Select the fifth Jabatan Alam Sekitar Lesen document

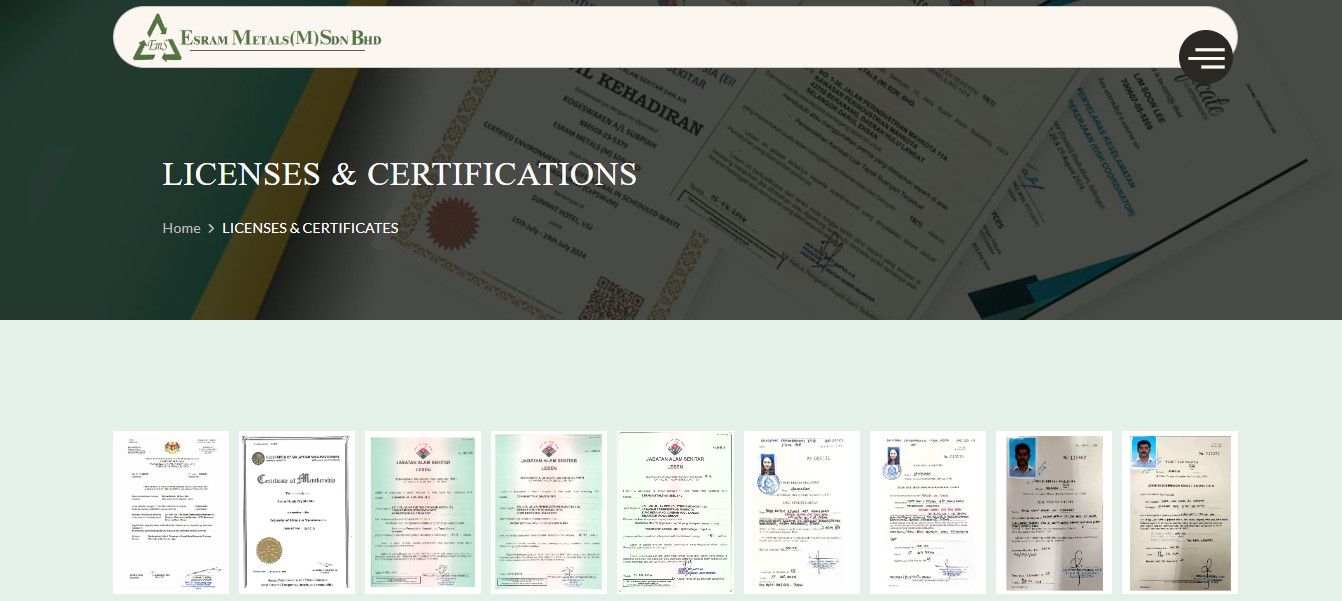[x=675, y=511]
